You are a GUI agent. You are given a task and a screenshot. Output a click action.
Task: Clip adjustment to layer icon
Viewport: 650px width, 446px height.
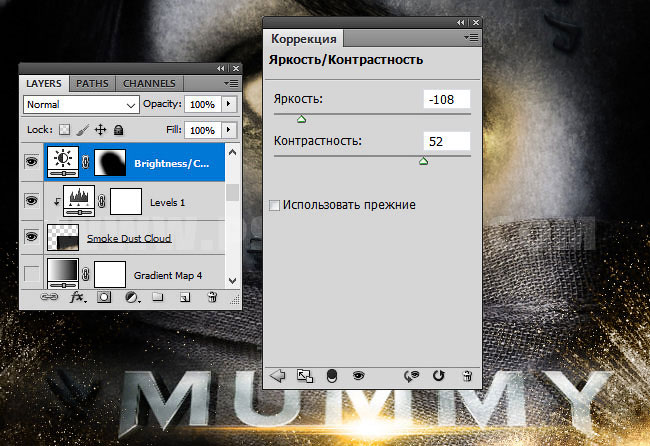pos(332,376)
